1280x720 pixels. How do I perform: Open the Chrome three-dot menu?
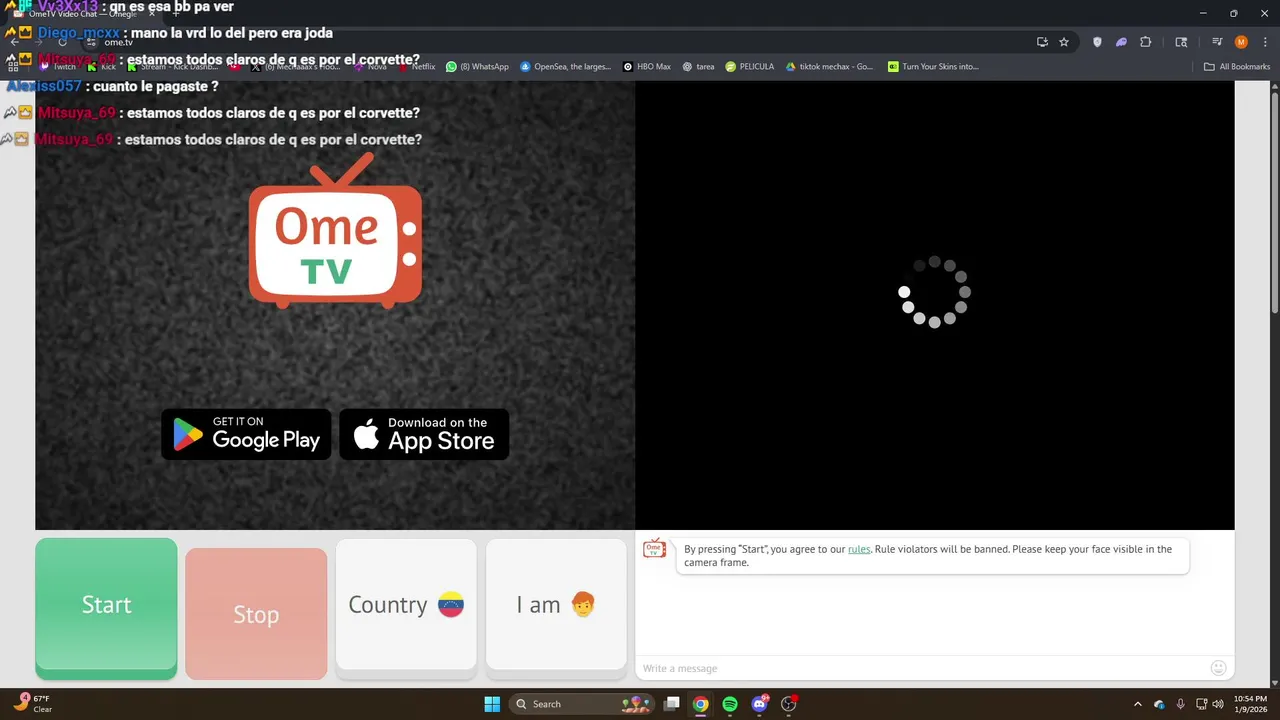click(1263, 42)
